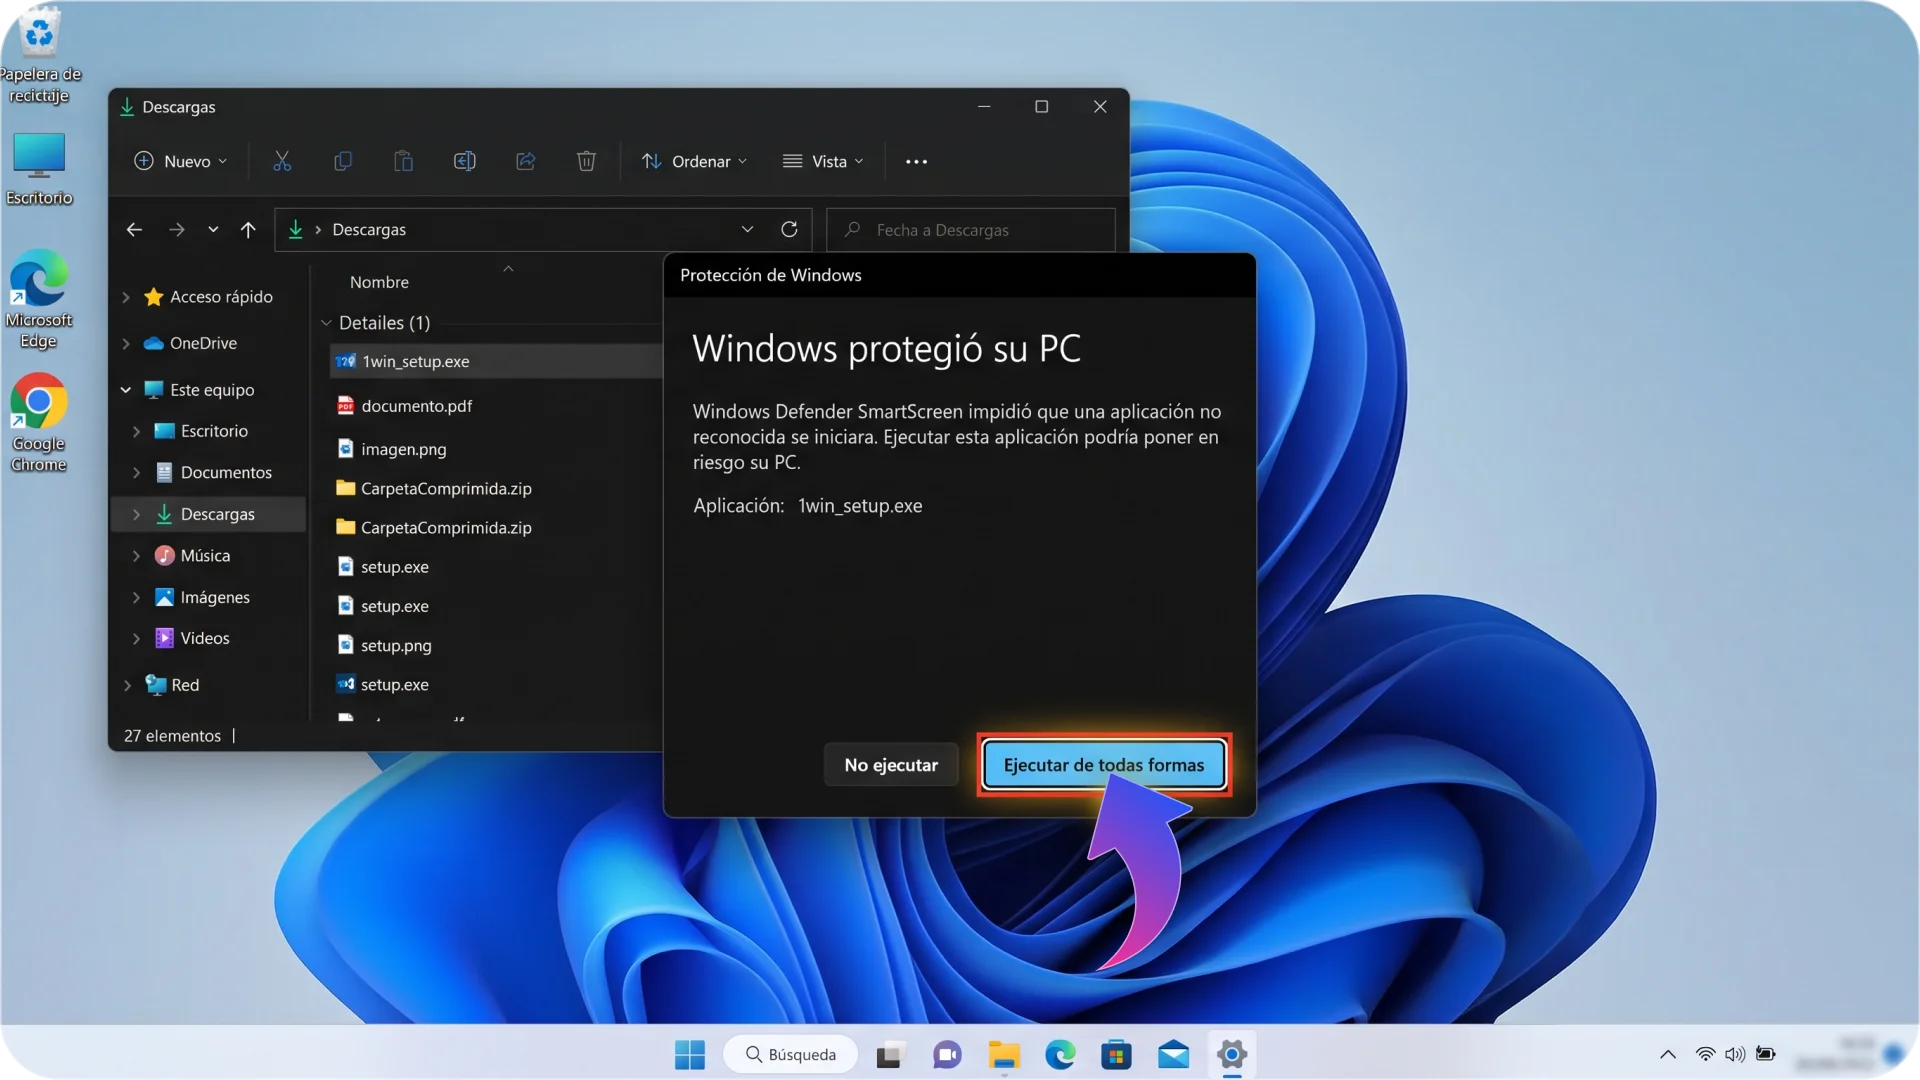The height and width of the screenshot is (1080, 1920).
Task: Collapse Este equipo tree node
Action: tap(126, 390)
